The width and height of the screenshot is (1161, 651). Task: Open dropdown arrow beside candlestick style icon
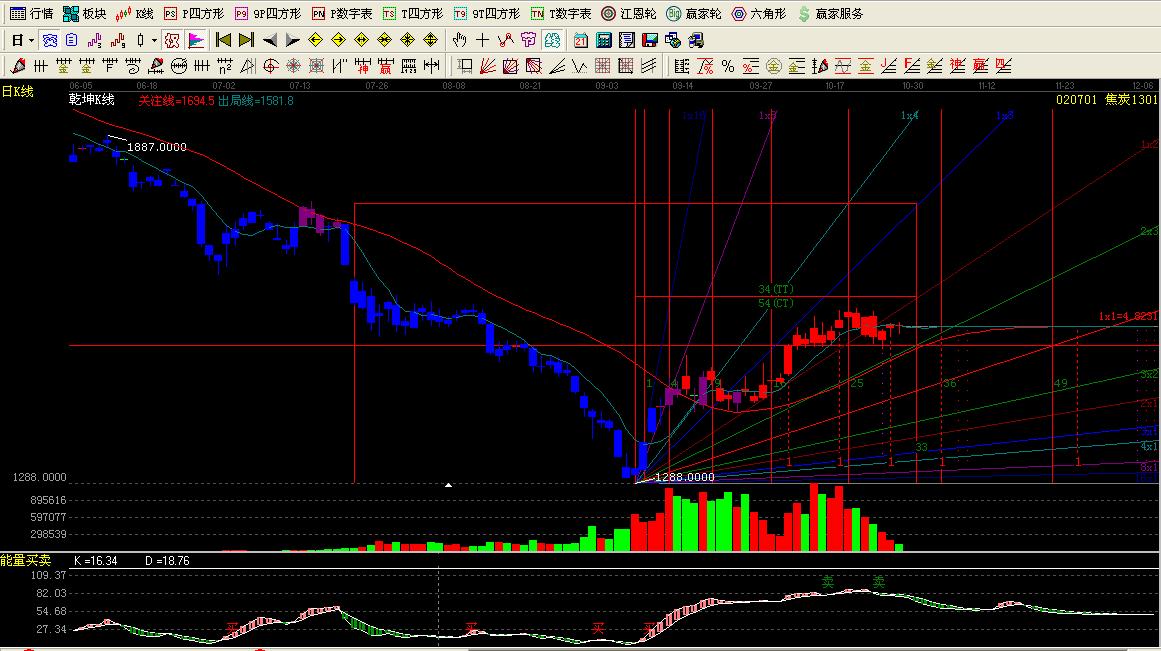tap(154, 40)
